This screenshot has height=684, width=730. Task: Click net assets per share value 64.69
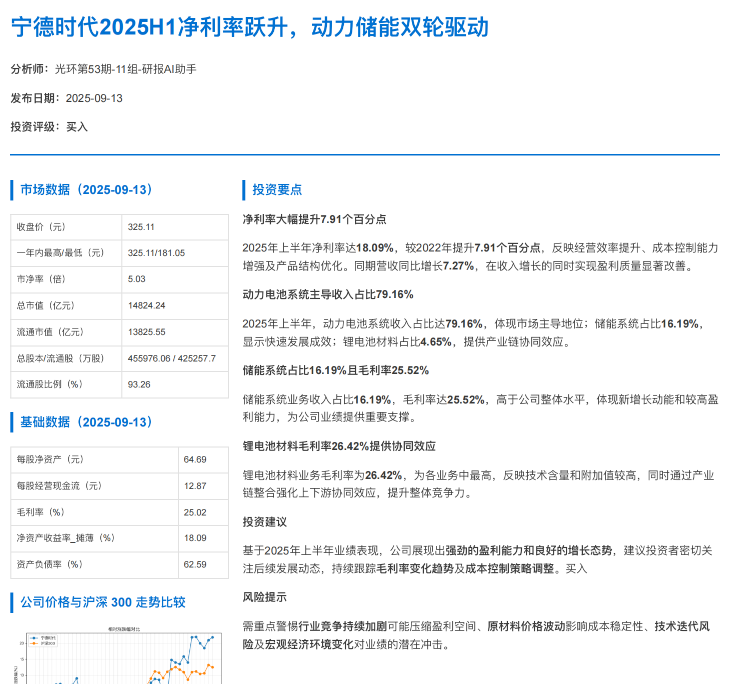(195, 460)
